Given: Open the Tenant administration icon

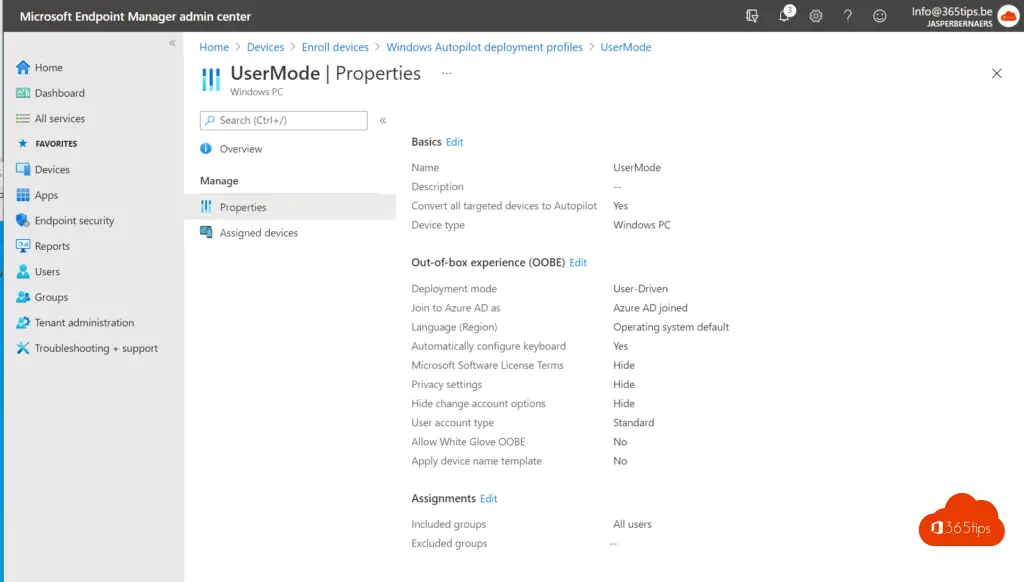Looking at the screenshot, I should point(23,322).
